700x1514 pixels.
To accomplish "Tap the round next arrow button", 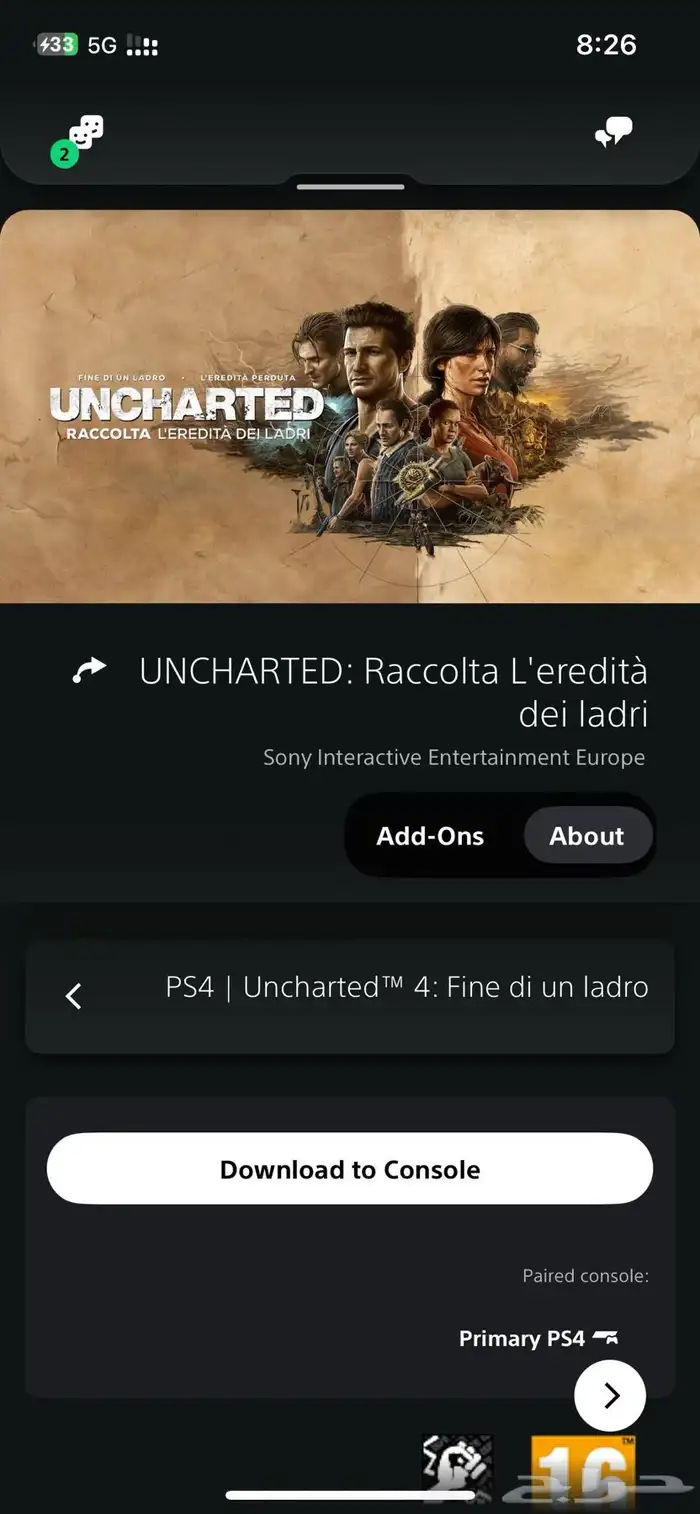I will pos(610,1395).
